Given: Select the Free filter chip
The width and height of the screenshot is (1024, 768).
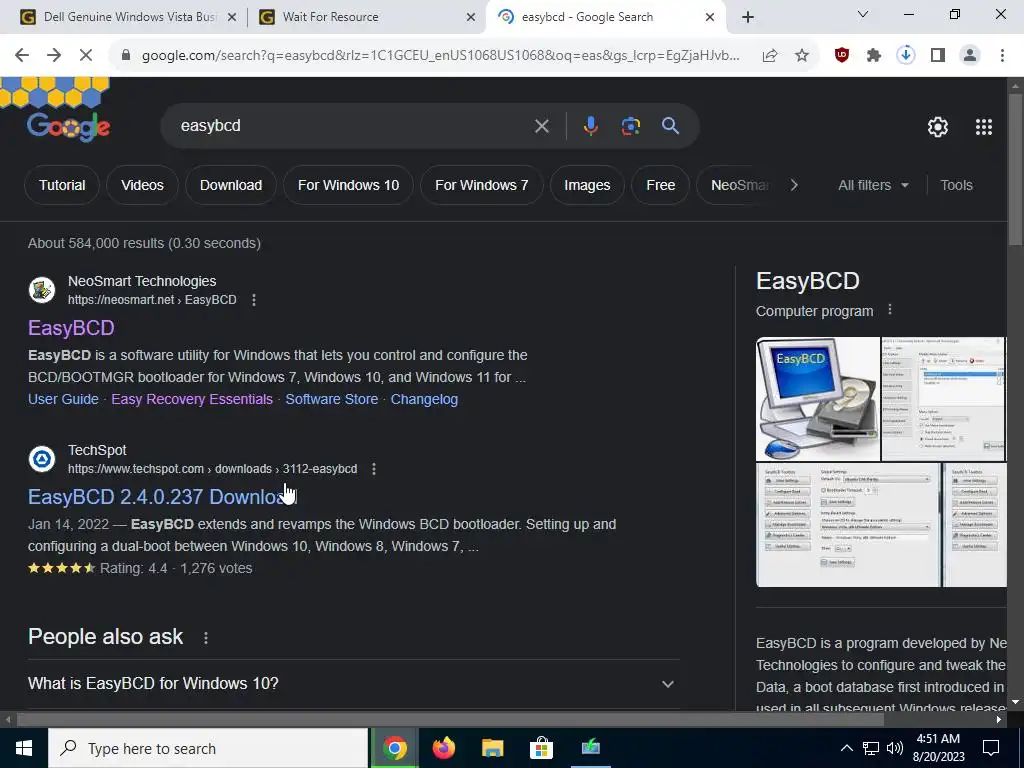Looking at the screenshot, I should coord(661,185).
